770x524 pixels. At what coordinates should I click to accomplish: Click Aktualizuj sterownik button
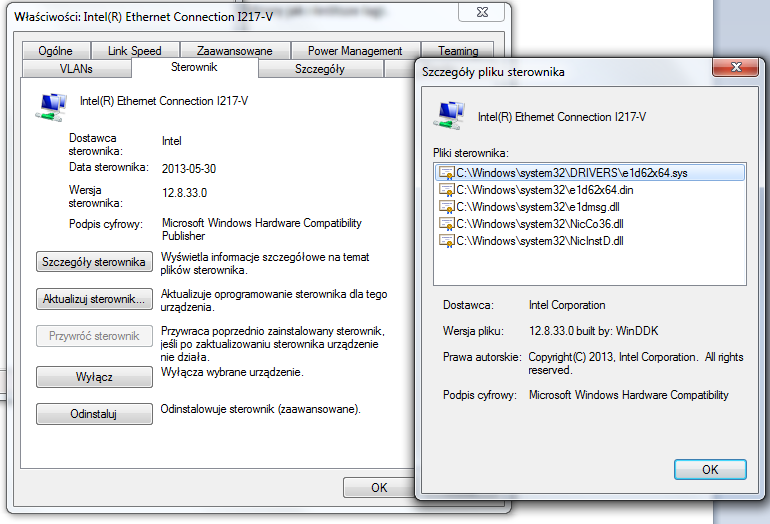[x=94, y=299]
